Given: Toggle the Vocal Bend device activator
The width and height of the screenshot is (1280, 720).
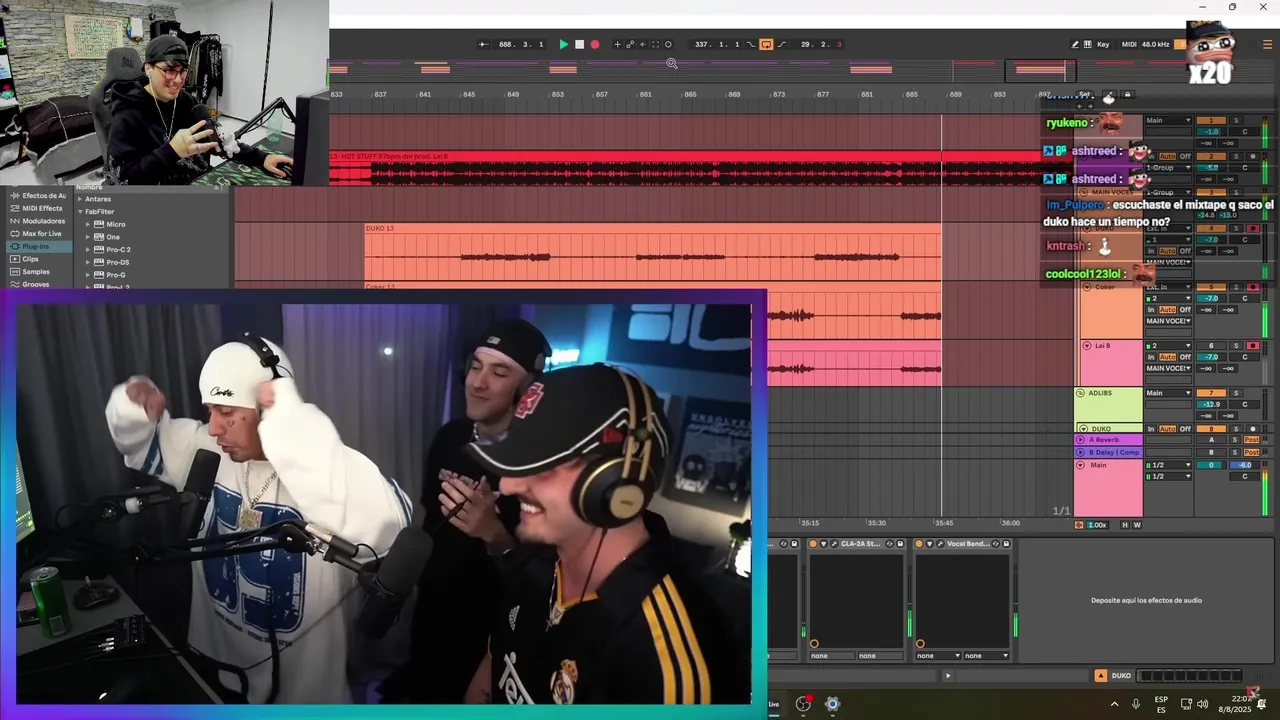Looking at the screenshot, I should 919,544.
